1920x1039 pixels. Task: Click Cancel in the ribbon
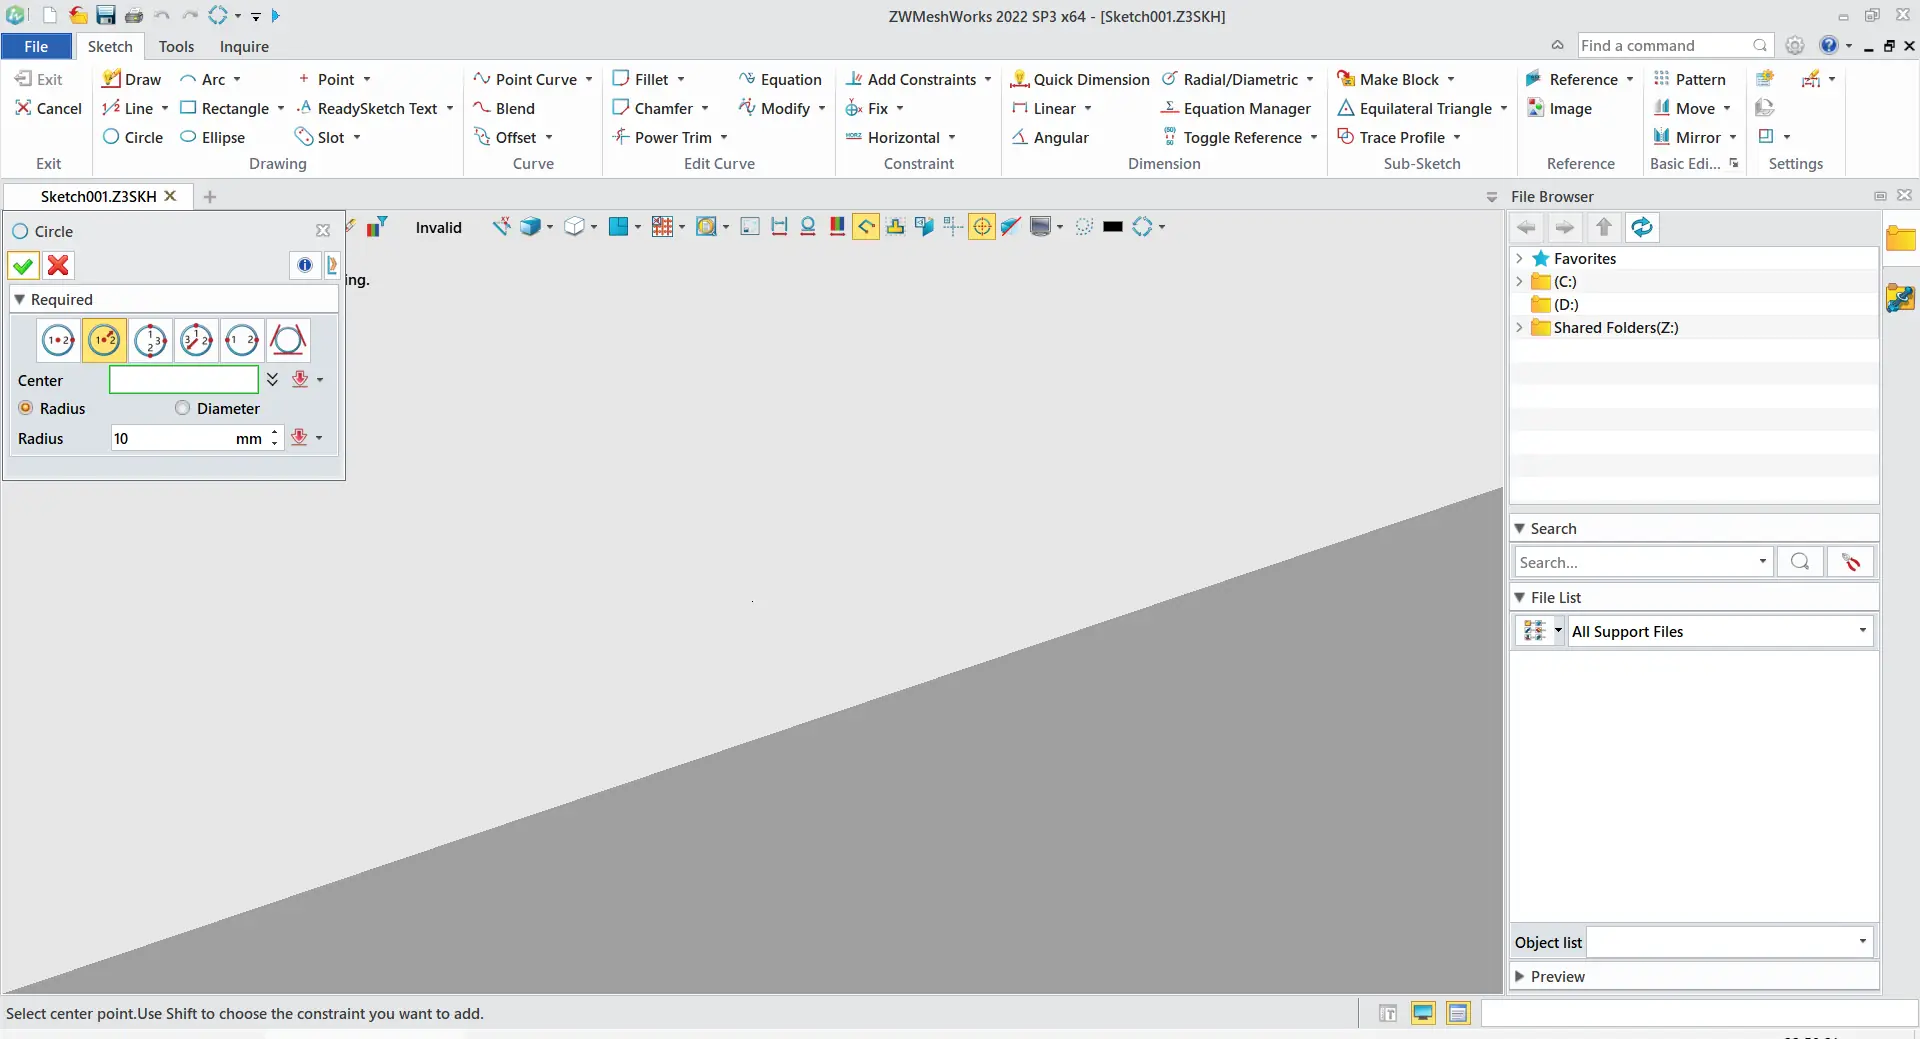tap(48, 108)
